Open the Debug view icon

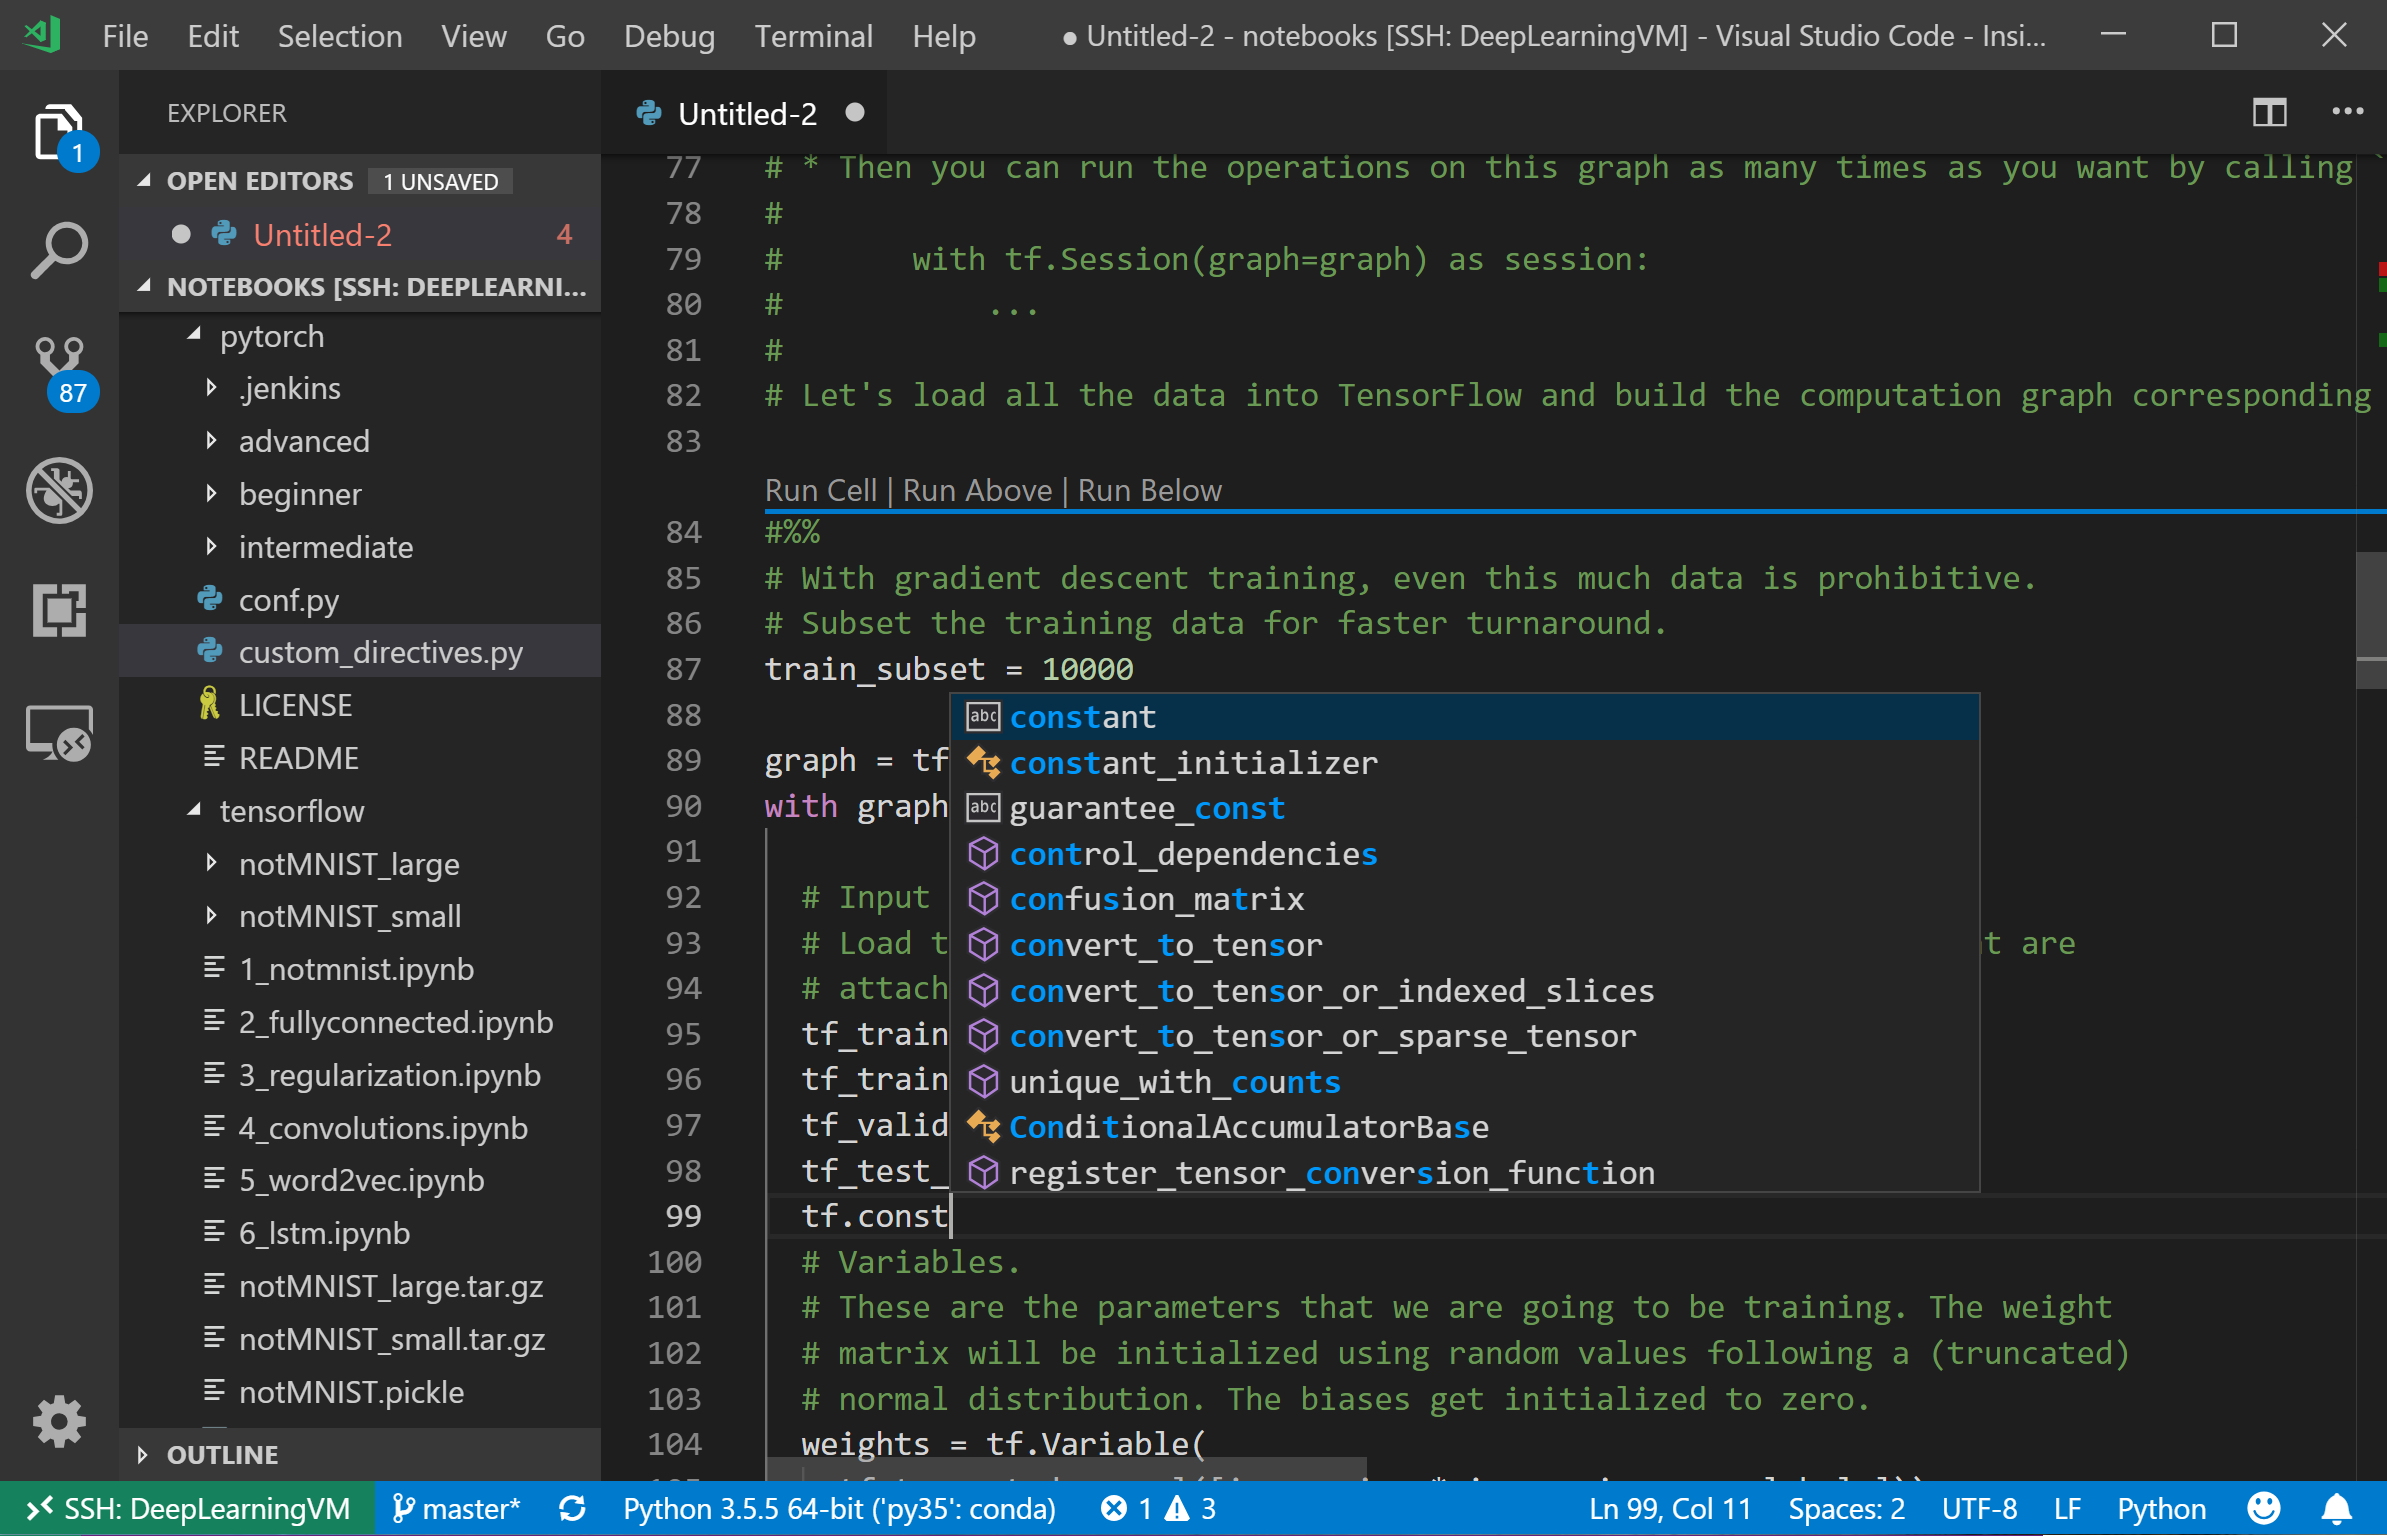click(59, 490)
